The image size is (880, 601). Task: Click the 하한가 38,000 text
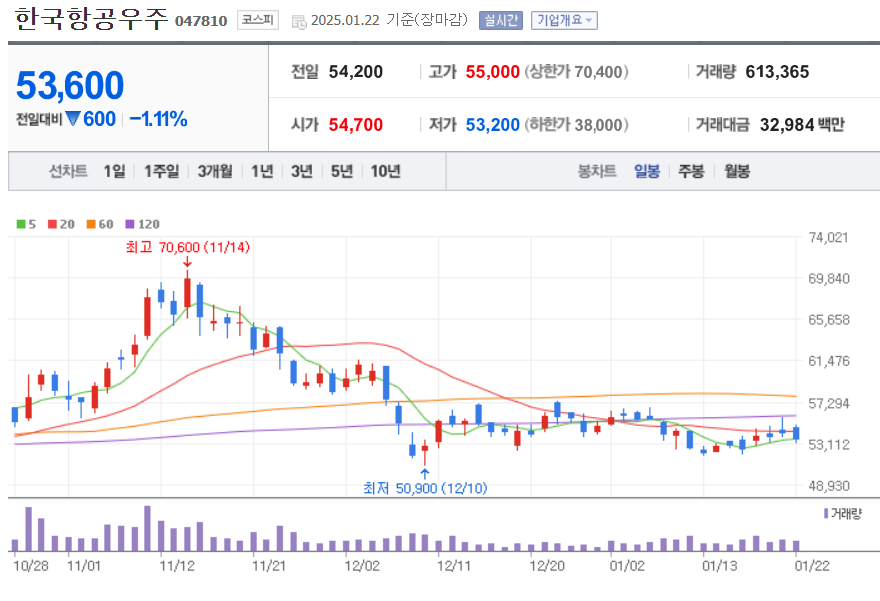(x=576, y=125)
